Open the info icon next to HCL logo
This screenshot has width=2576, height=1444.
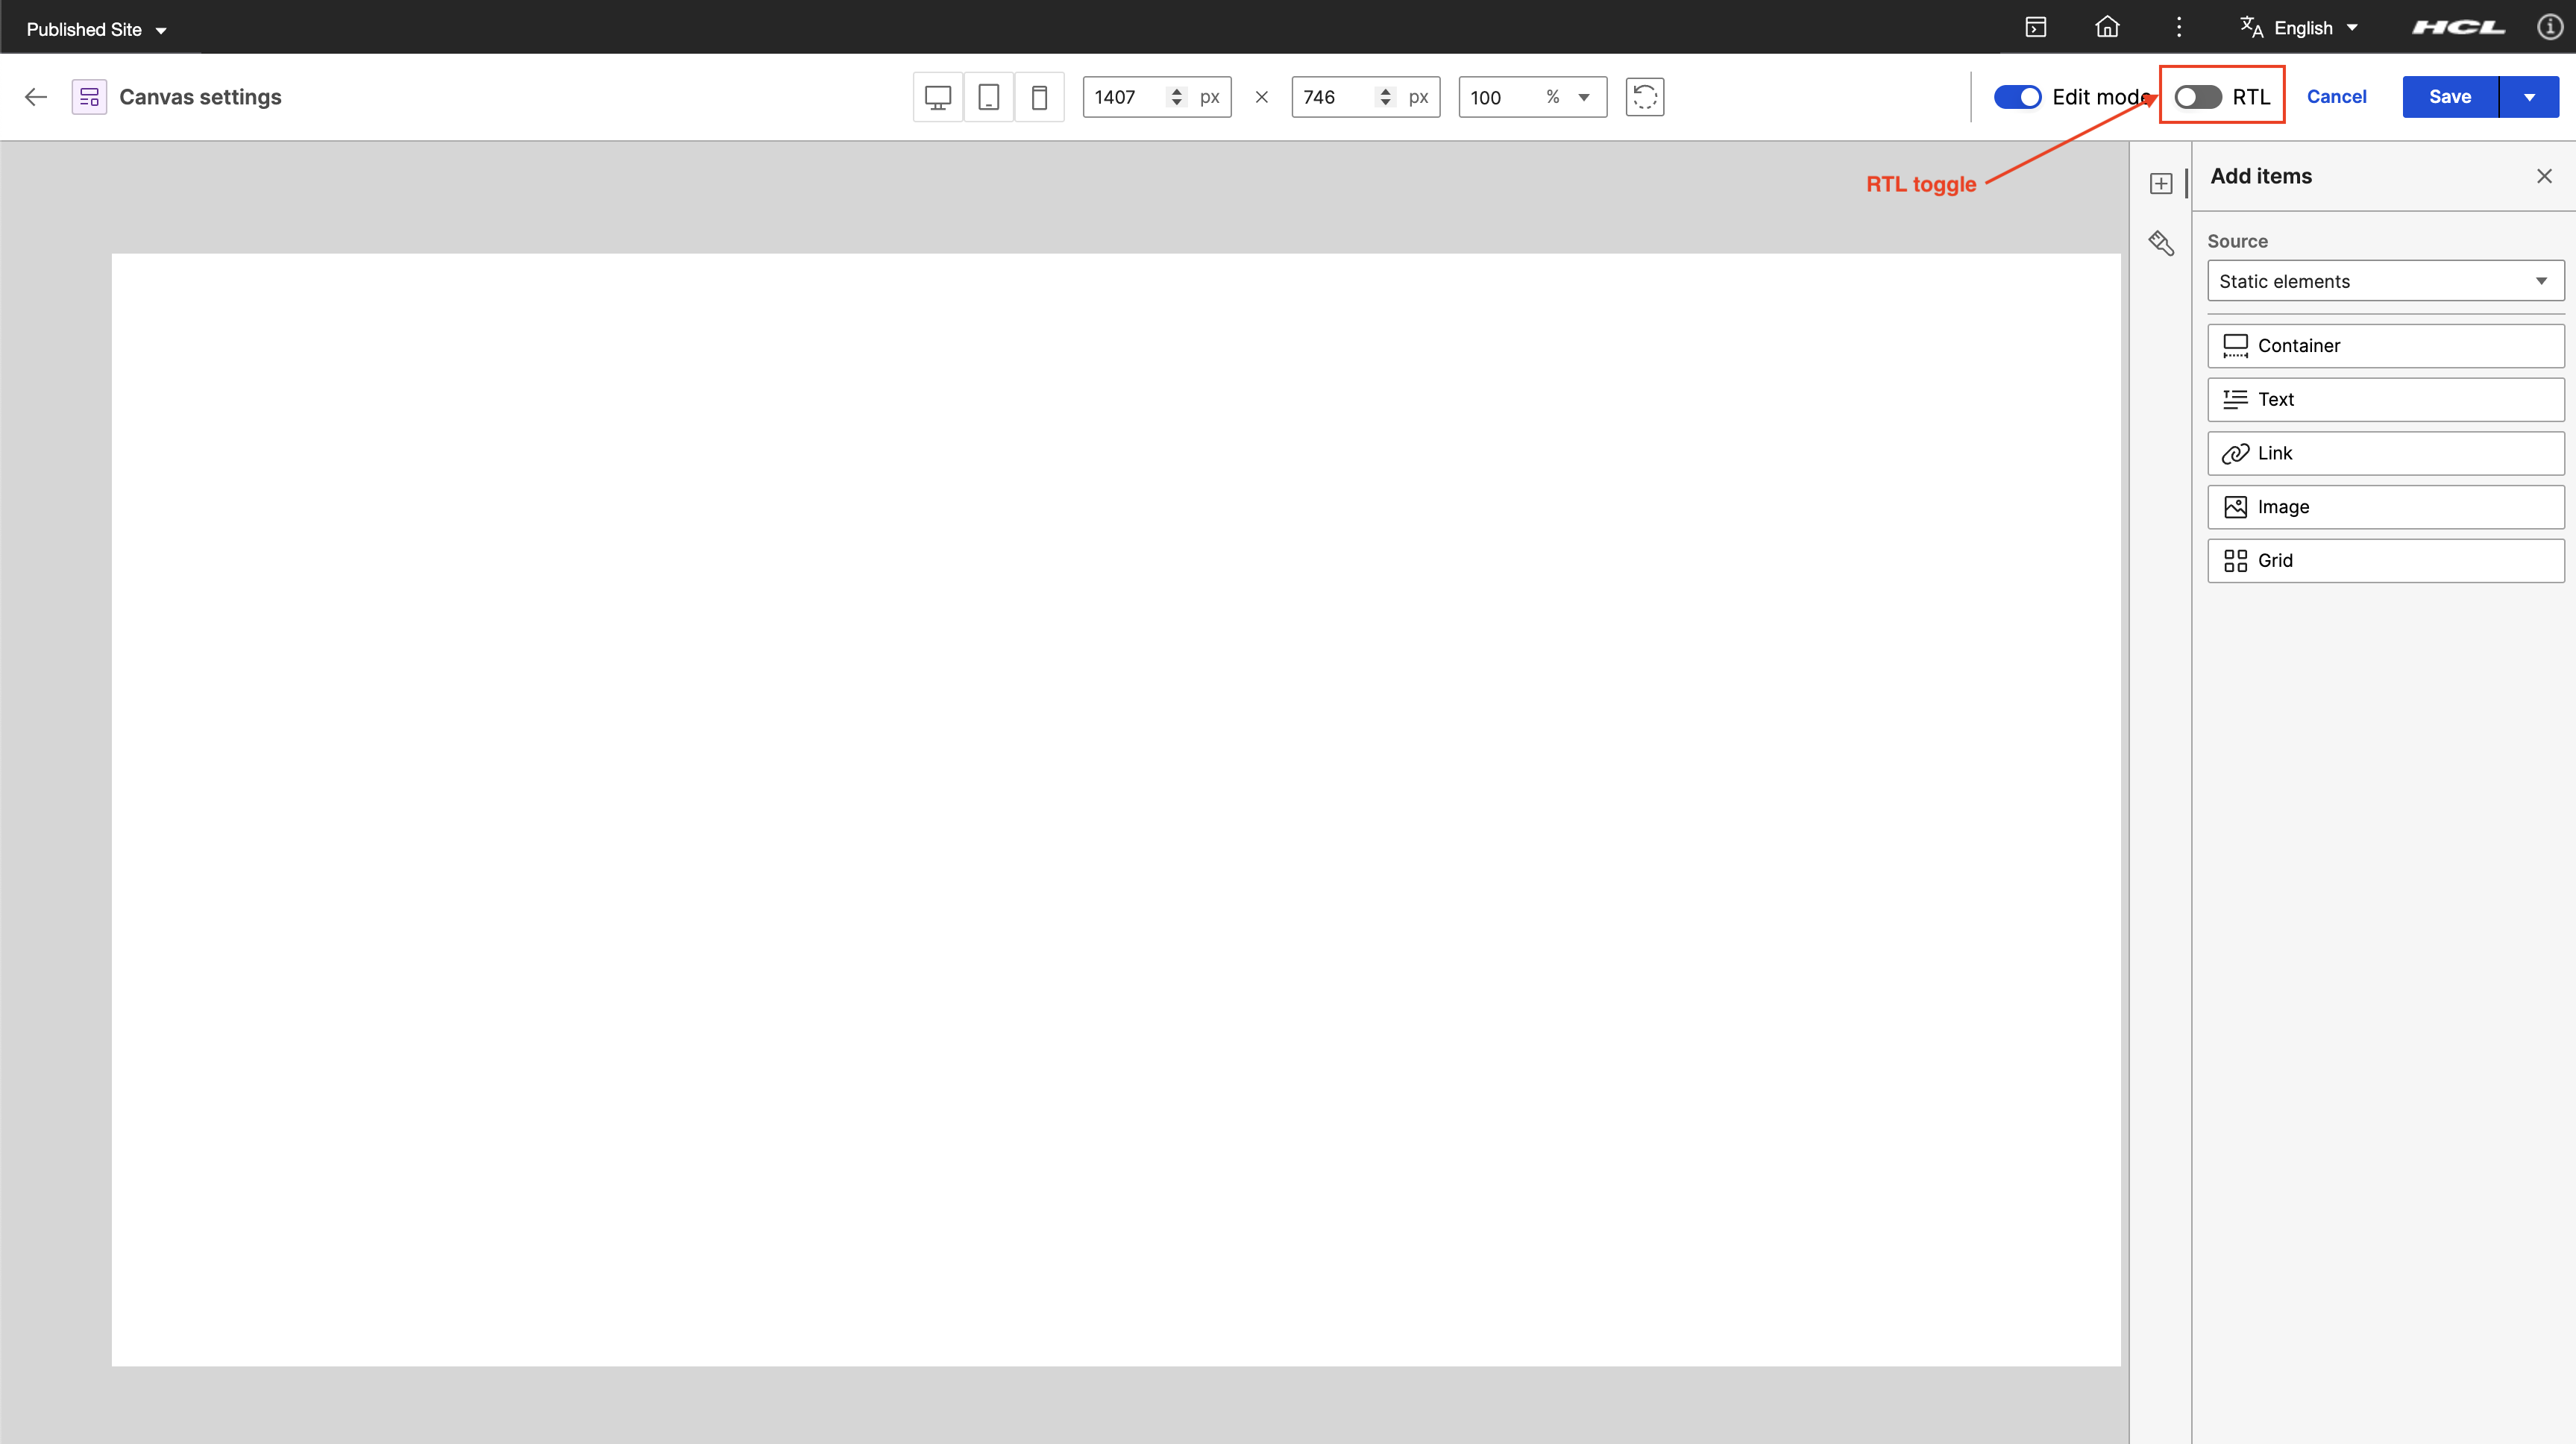tap(2549, 27)
